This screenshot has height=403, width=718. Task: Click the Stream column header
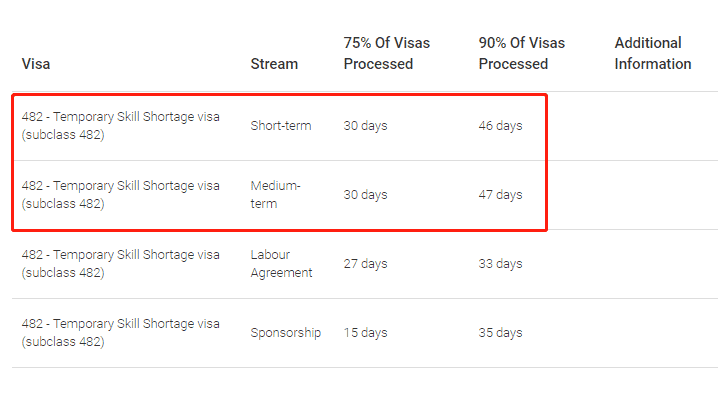coord(274,64)
